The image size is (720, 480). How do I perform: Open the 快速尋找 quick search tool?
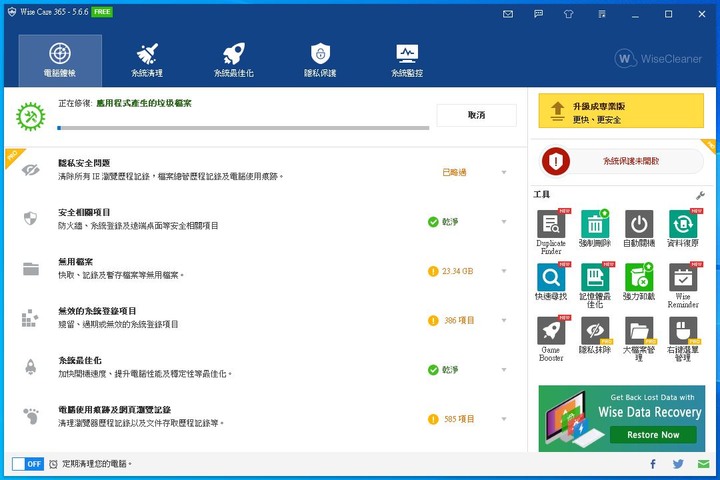point(551,278)
